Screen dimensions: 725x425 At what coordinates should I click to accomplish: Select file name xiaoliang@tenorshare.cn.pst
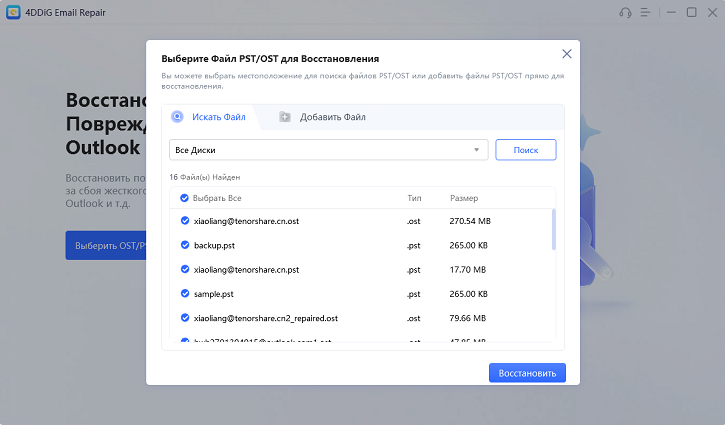point(246,270)
